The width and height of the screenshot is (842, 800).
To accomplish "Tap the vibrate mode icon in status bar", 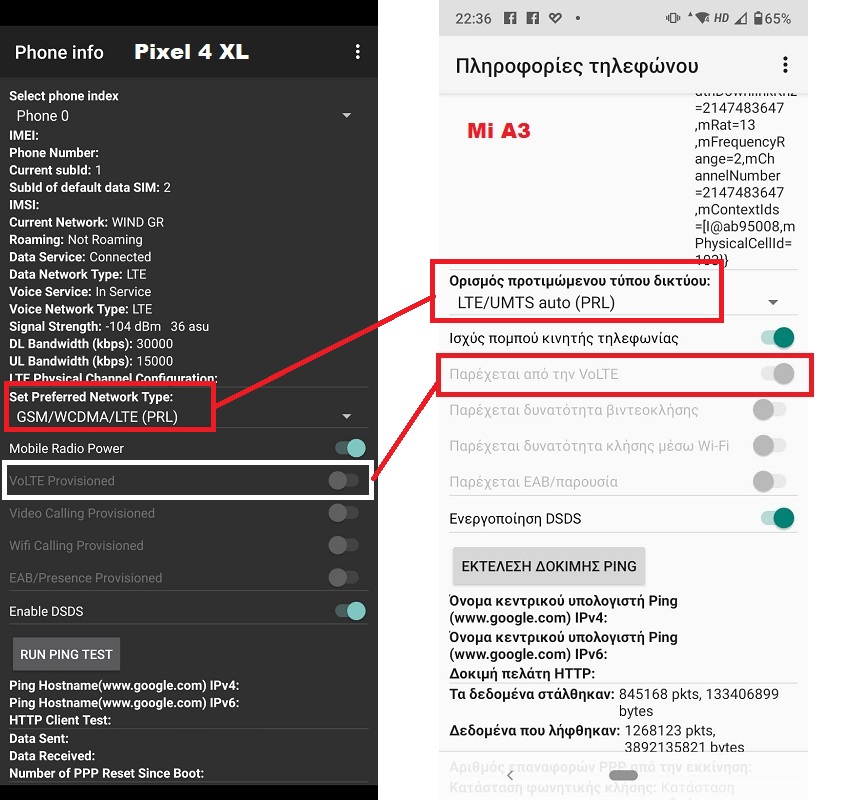I will pyautogui.click(x=672, y=18).
